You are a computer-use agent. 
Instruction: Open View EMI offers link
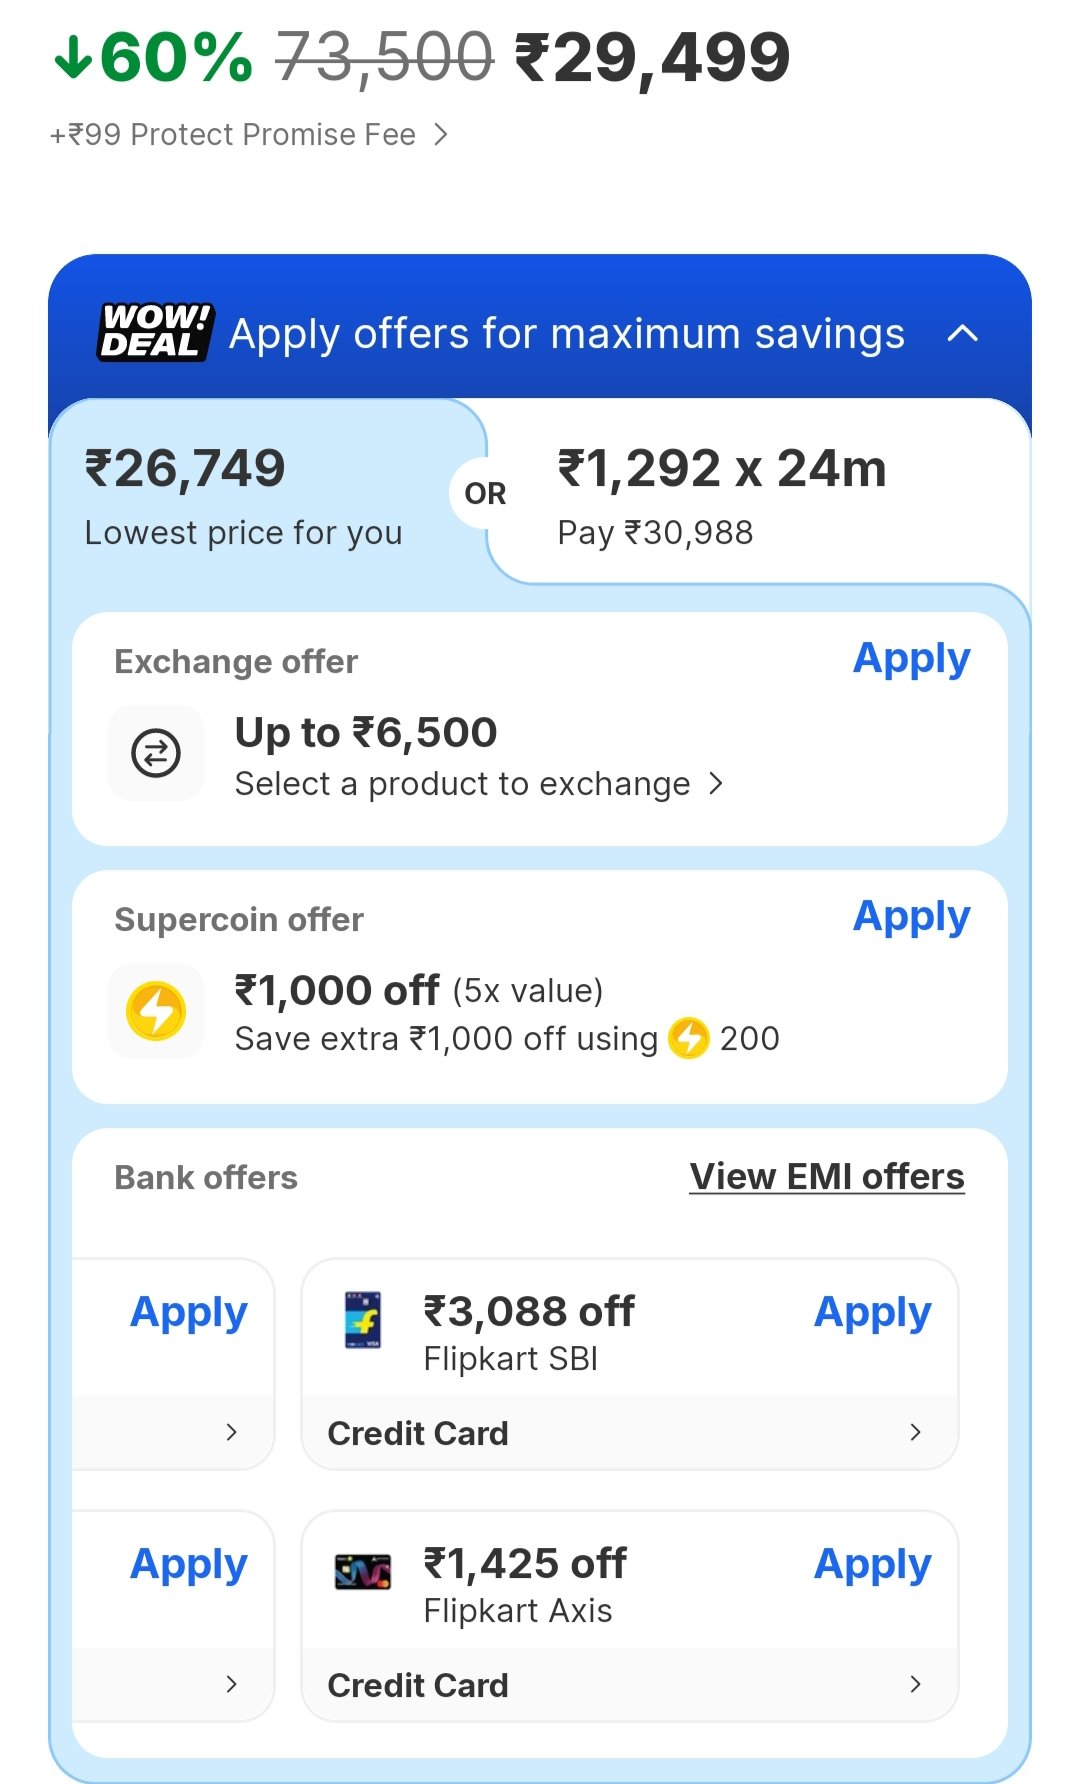827,1177
